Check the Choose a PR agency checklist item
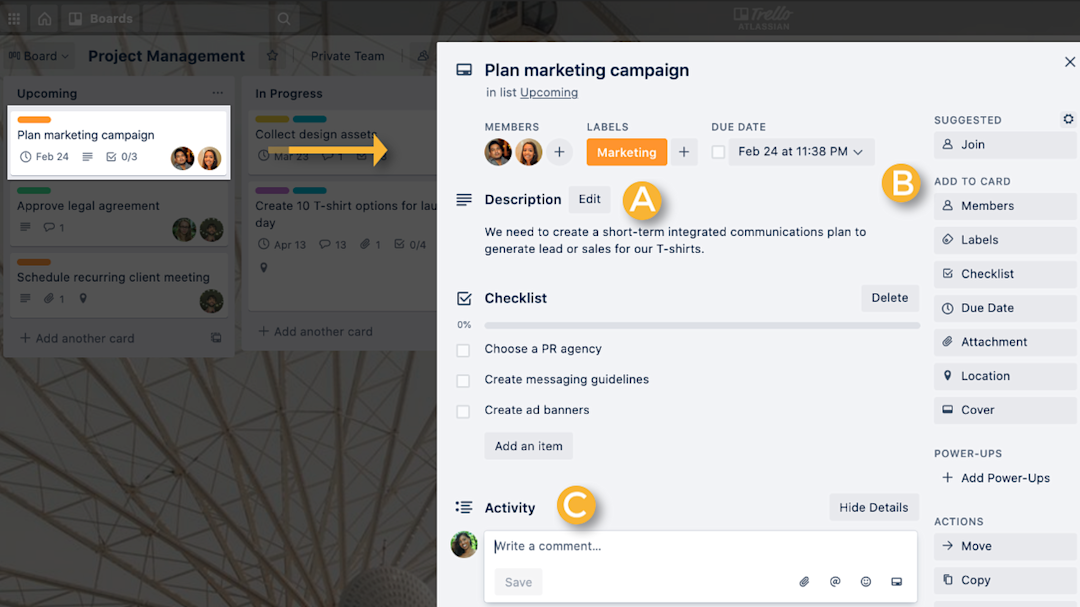The image size is (1080, 607). [x=463, y=350]
